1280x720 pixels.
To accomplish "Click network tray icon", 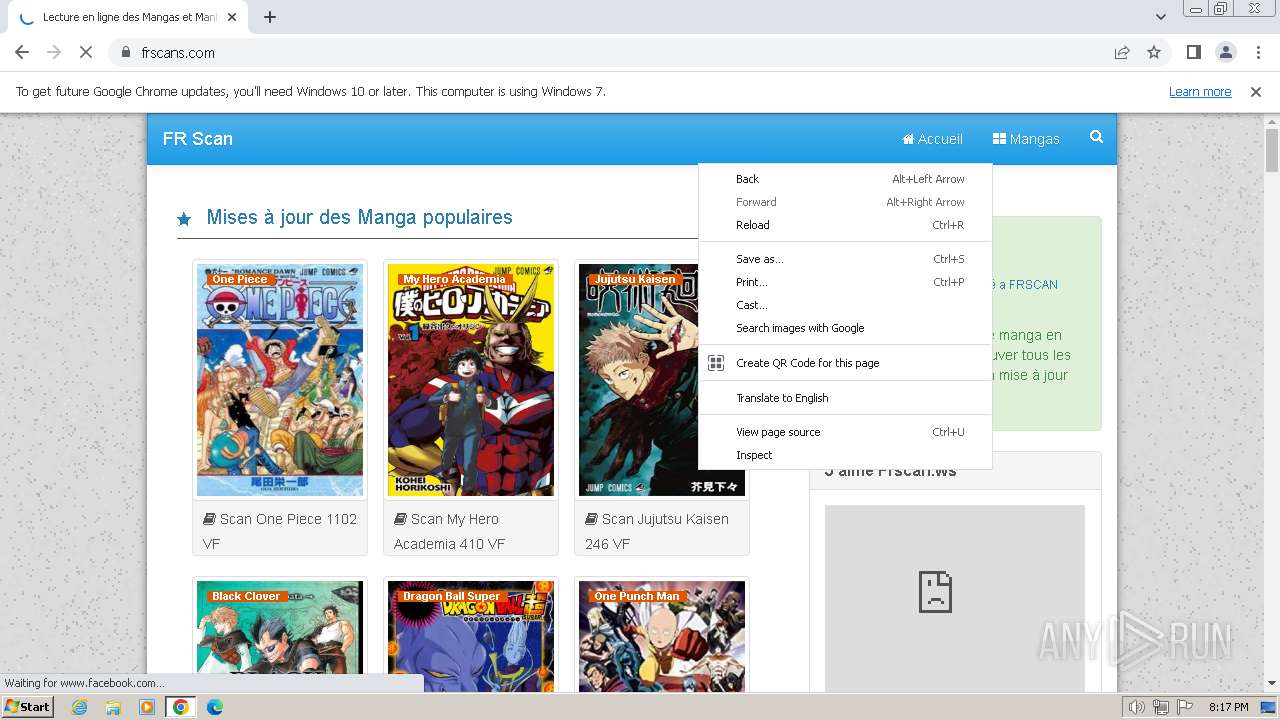I will (x=1161, y=707).
